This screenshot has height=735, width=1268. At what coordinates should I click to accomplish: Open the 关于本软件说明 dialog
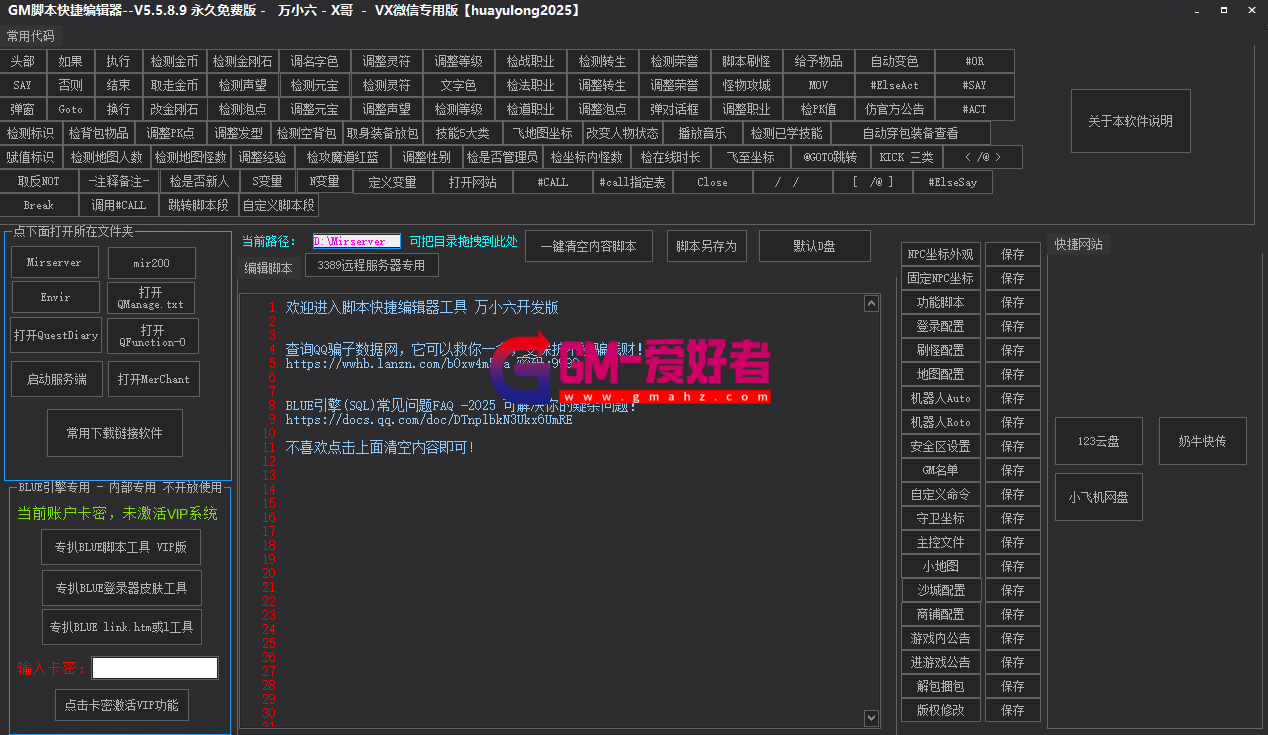pos(1130,121)
